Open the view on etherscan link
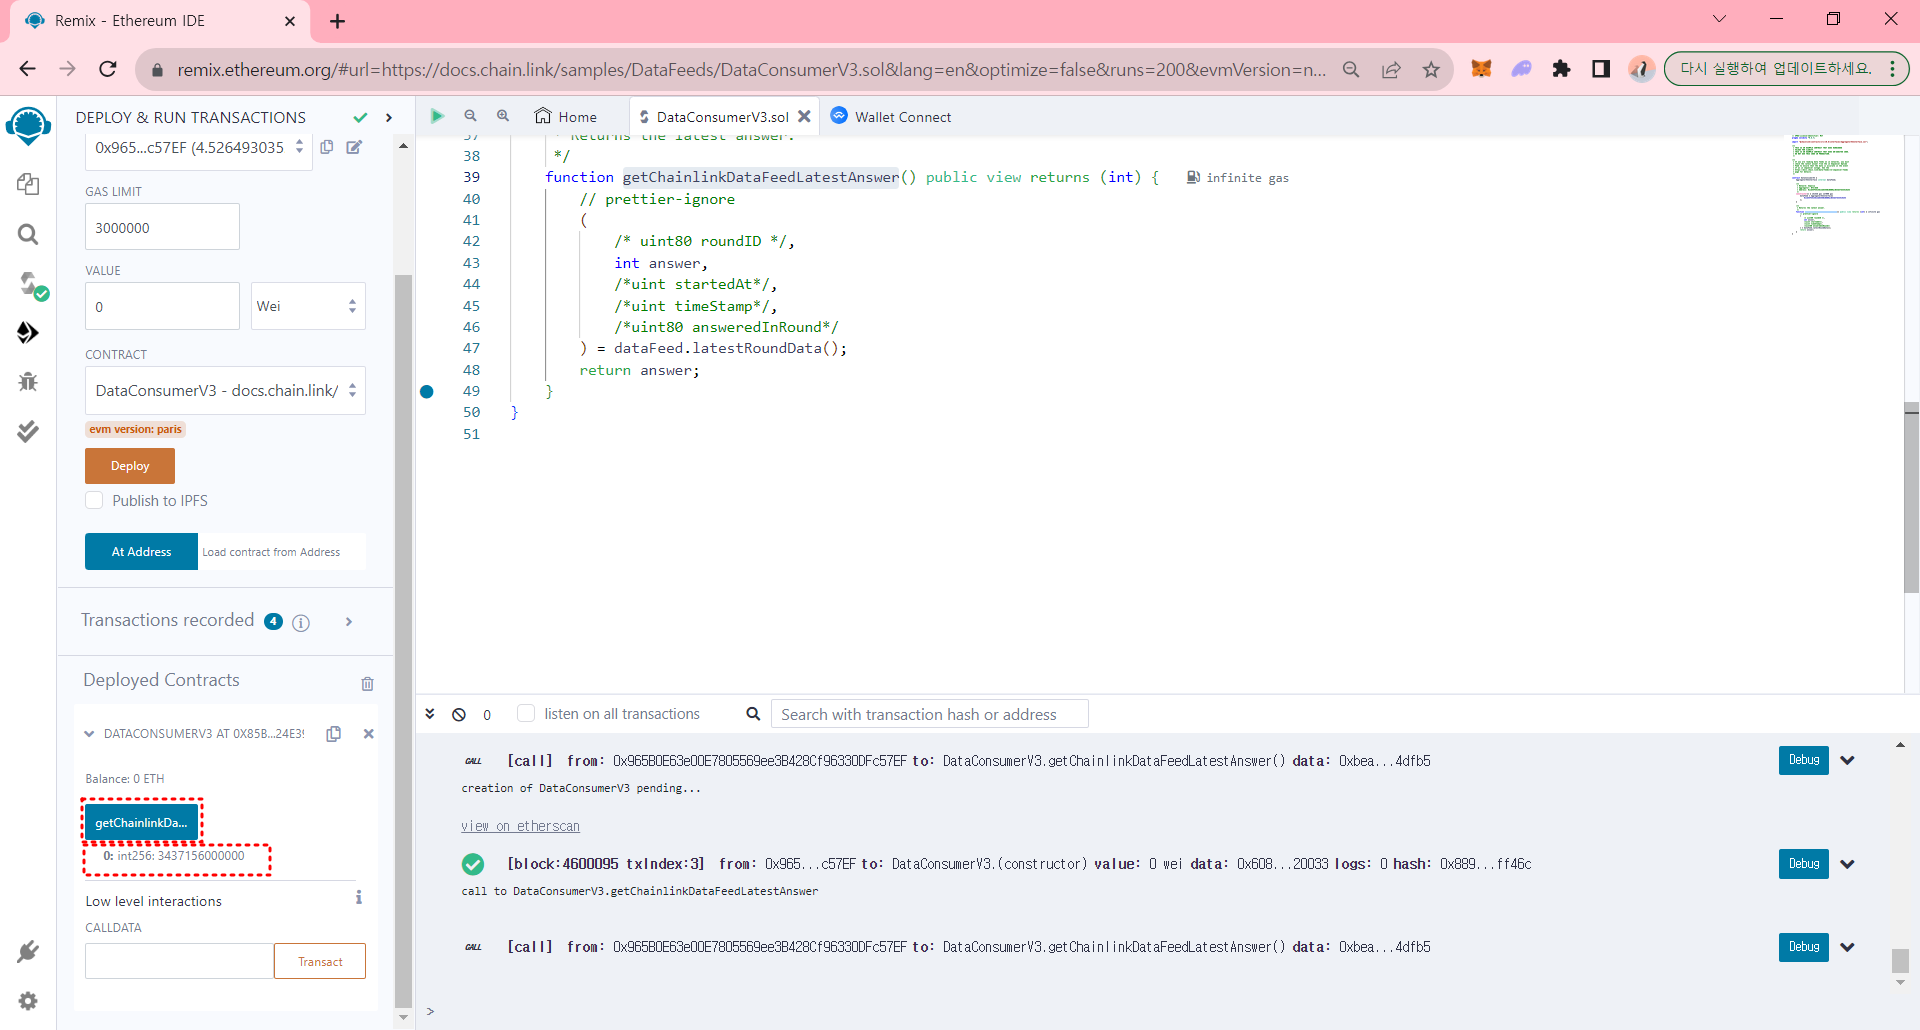1920x1030 pixels. [520, 826]
